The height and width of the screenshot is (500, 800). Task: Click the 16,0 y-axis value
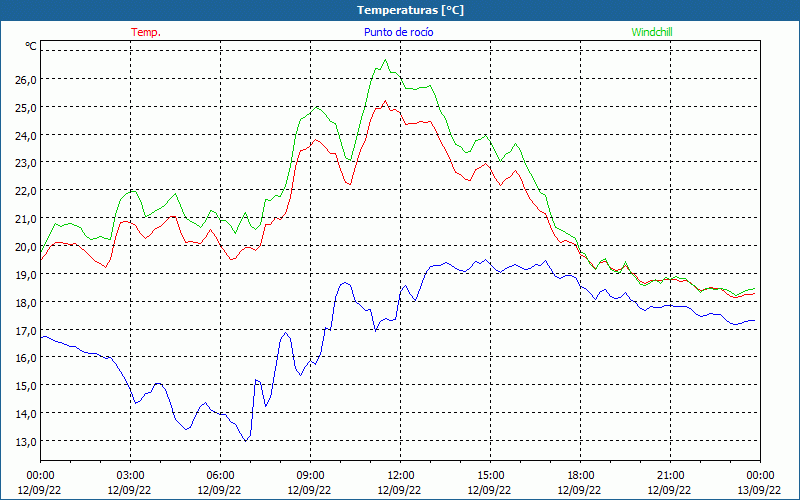point(27,358)
